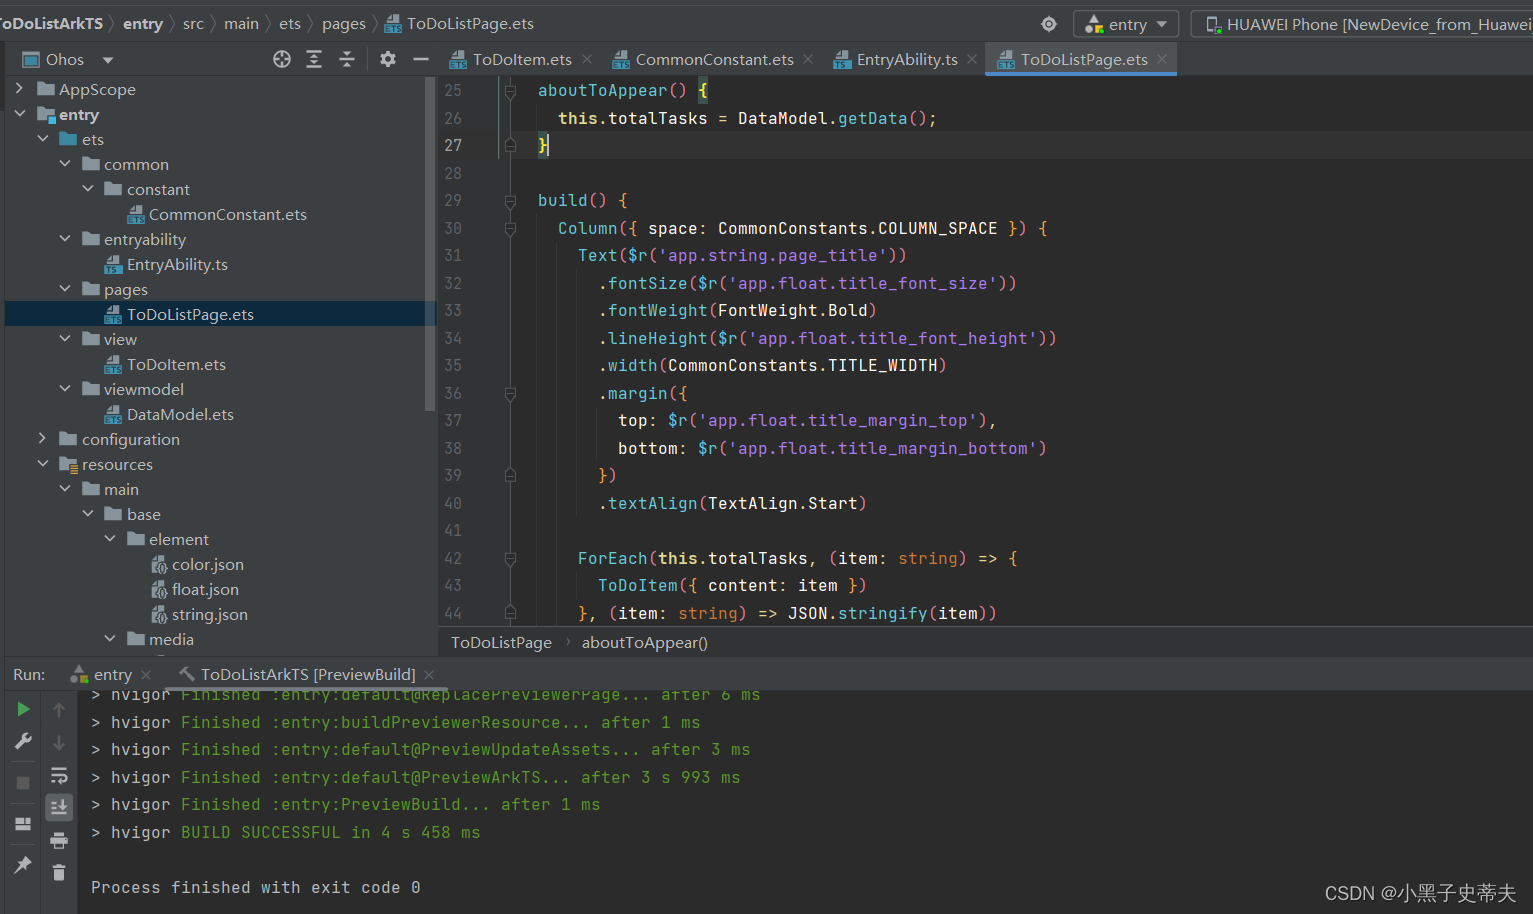Collapse the common folder

(65, 164)
